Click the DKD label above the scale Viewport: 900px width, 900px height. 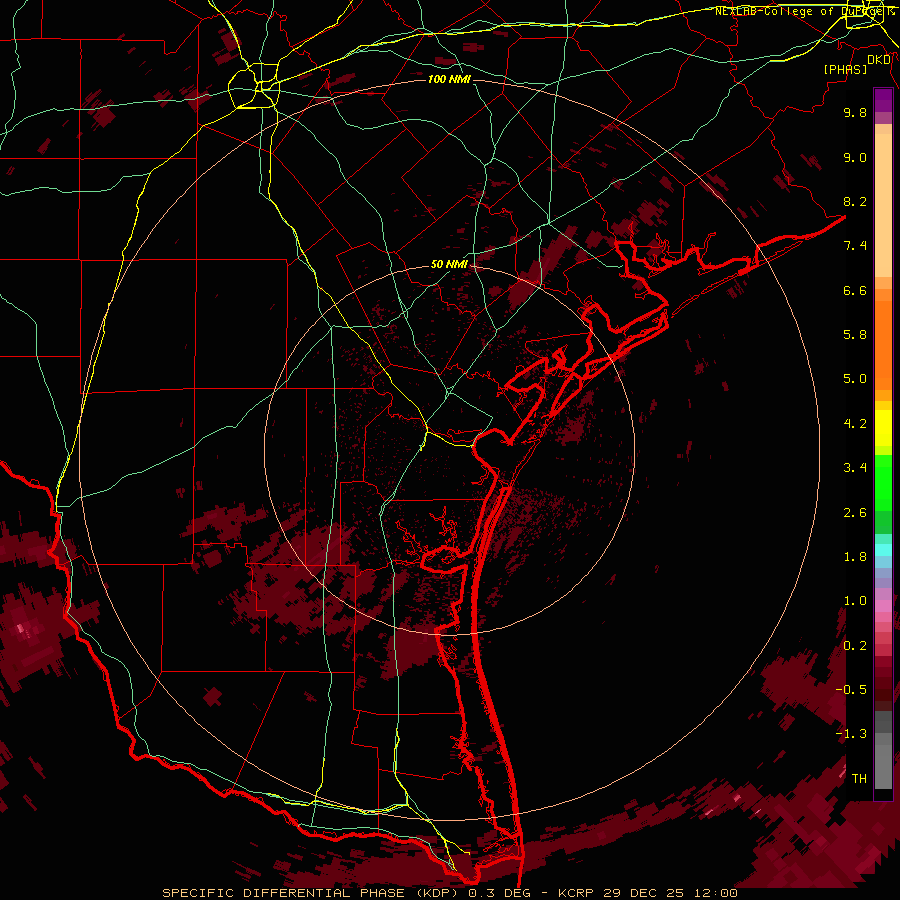pyautogui.click(x=879, y=60)
